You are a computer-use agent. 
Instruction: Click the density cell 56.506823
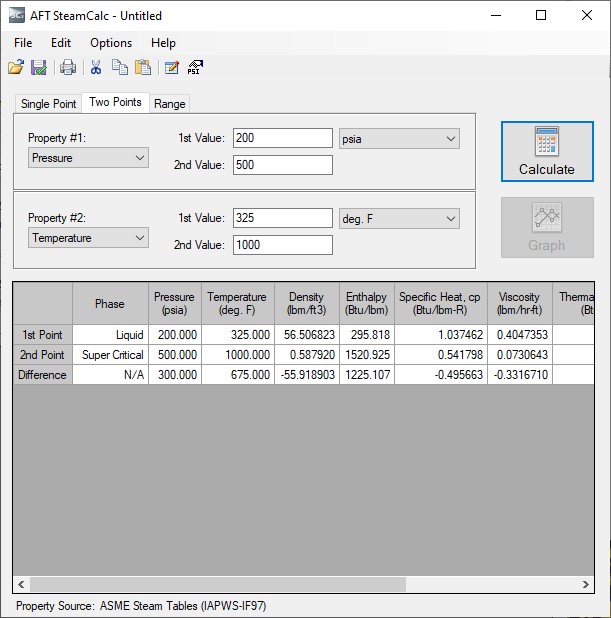click(307, 335)
